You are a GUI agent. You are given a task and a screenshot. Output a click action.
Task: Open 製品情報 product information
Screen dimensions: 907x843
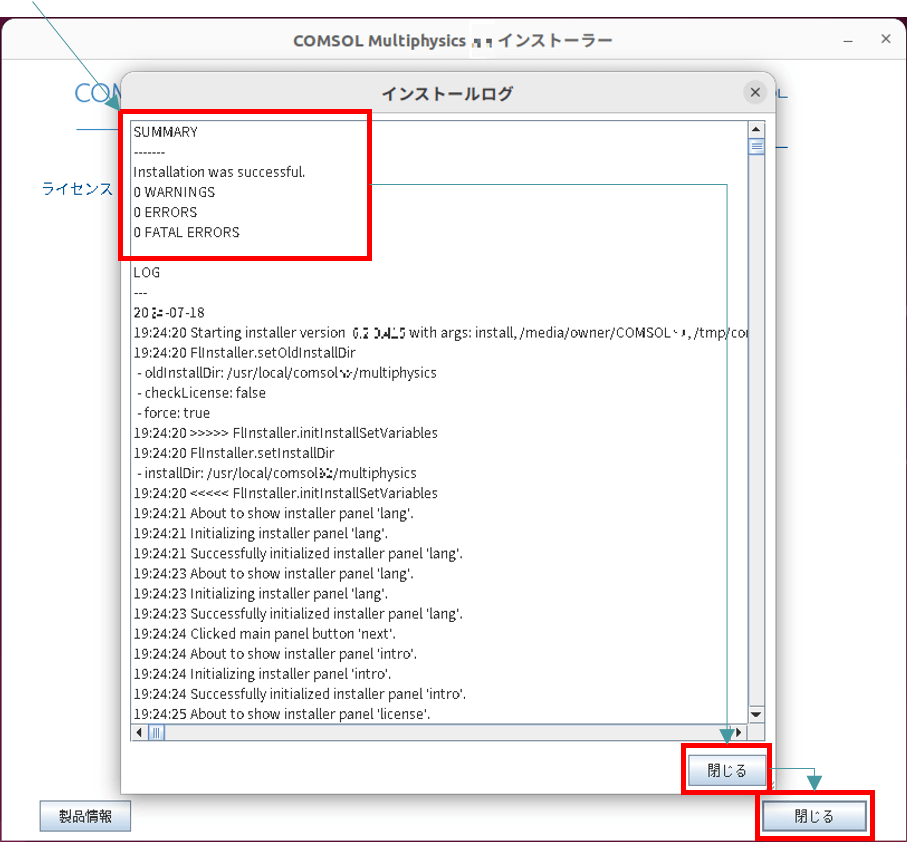(x=85, y=816)
